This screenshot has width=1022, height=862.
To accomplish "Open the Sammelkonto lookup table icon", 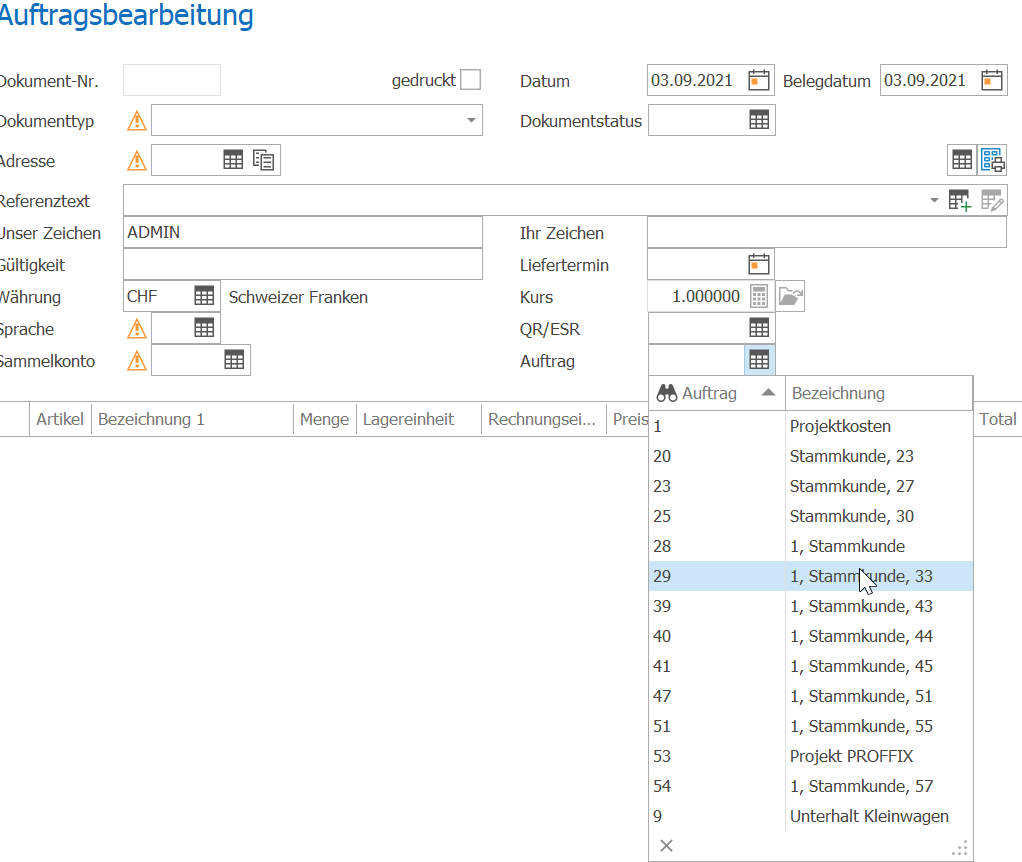I will click(x=234, y=360).
